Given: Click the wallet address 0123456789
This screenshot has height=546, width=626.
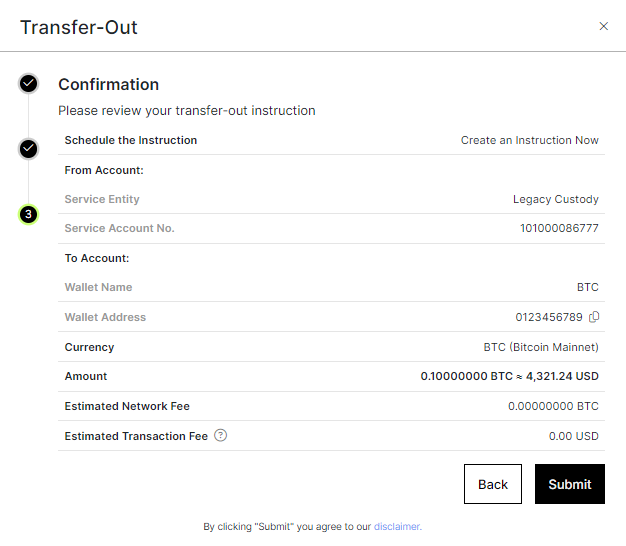Looking at the screenshot, I should tap(549, 317).
